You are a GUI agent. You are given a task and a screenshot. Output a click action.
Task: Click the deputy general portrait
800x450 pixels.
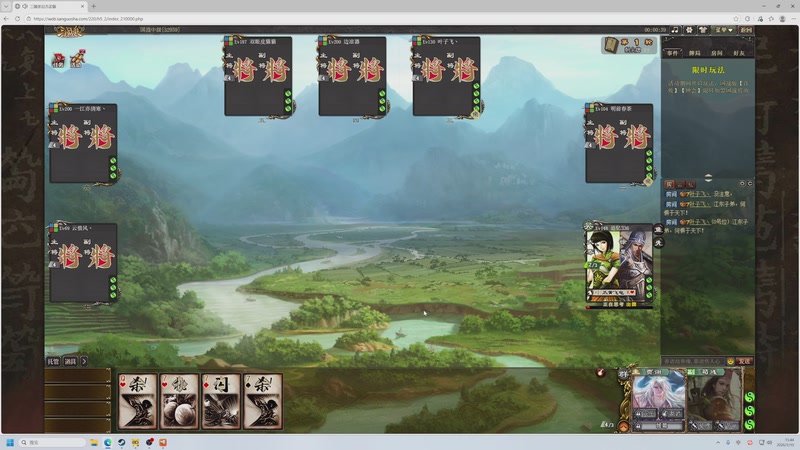(714, 395)
